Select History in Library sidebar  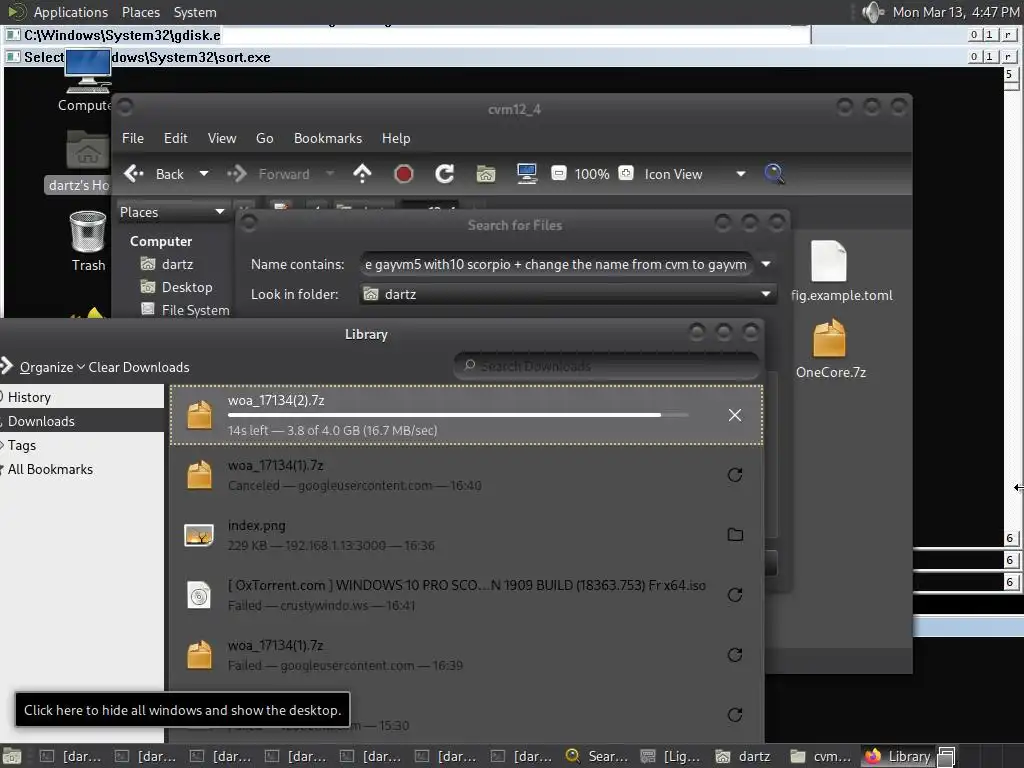click(82, 397)
